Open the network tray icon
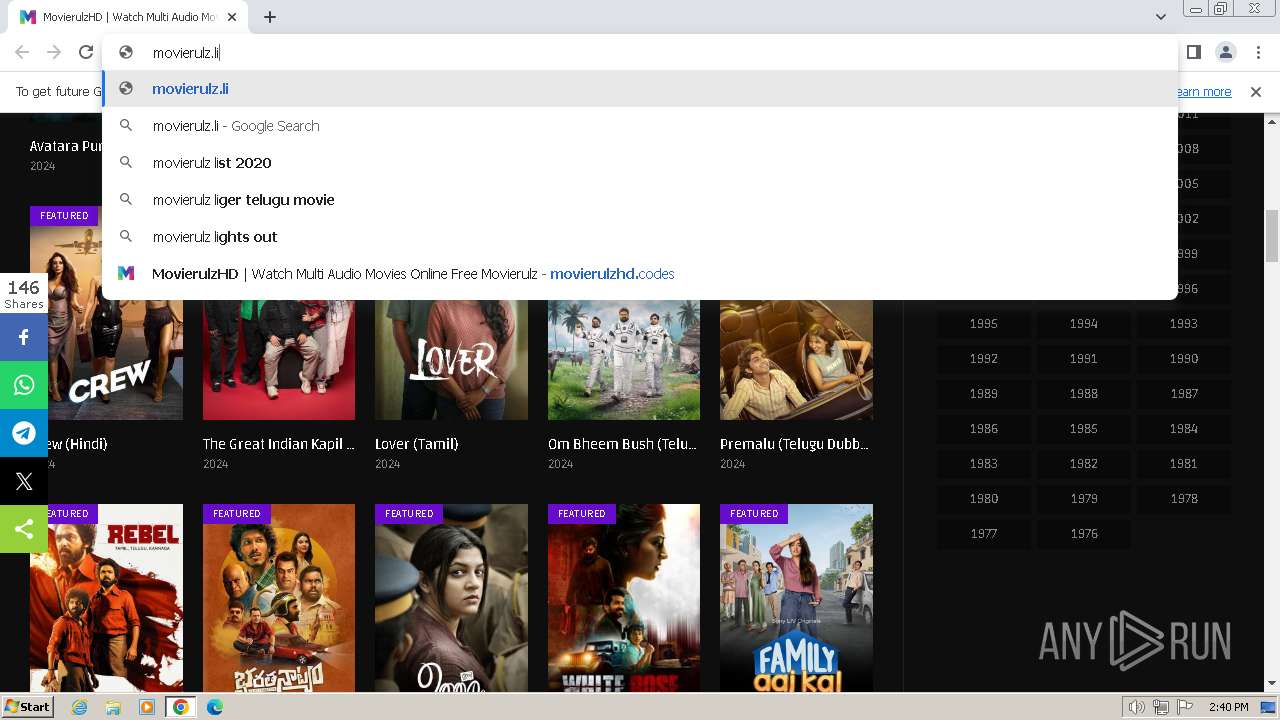 tap(1161, 707)
